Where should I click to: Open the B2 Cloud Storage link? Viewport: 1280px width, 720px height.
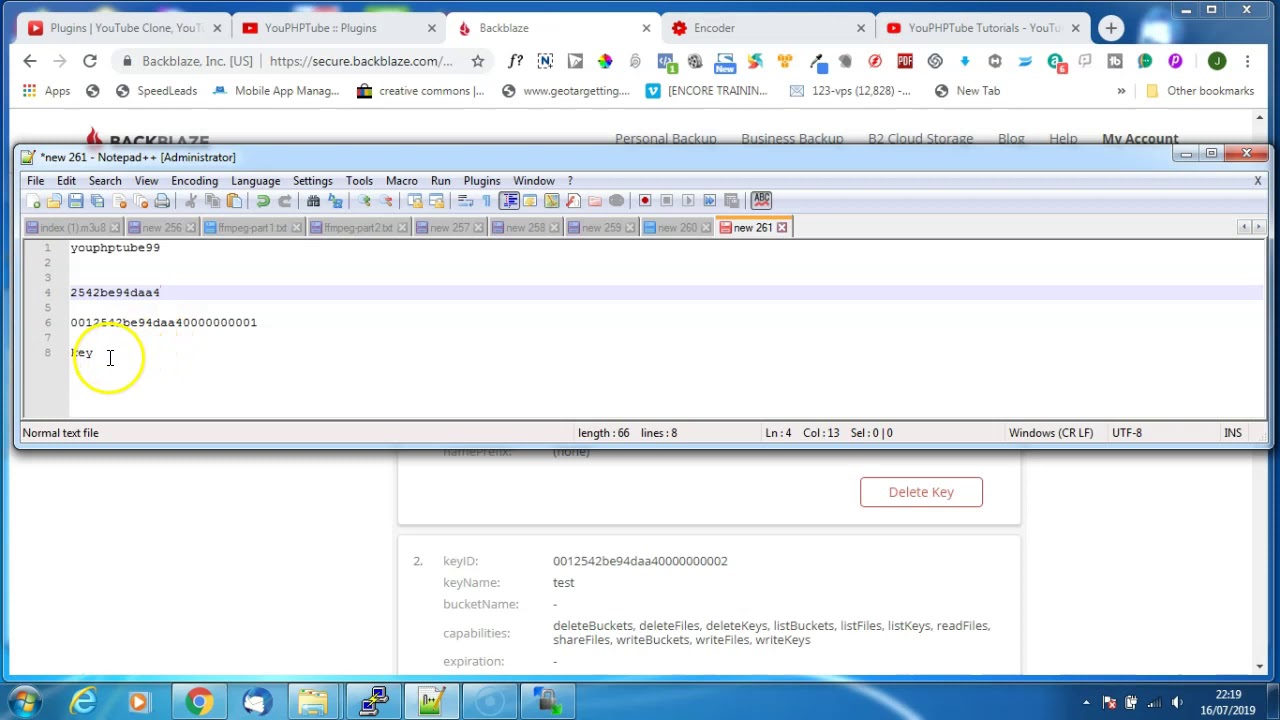pyautogui.click(x=920, y=139)
